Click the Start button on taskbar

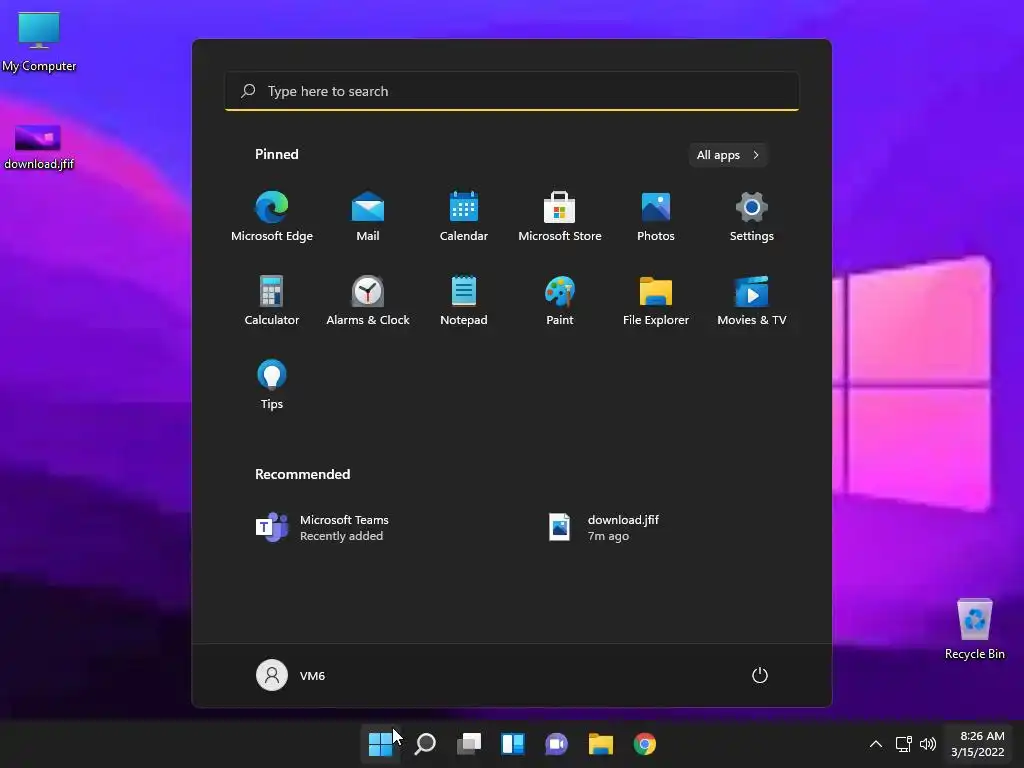pyautogui.click(x=380, y=744)
